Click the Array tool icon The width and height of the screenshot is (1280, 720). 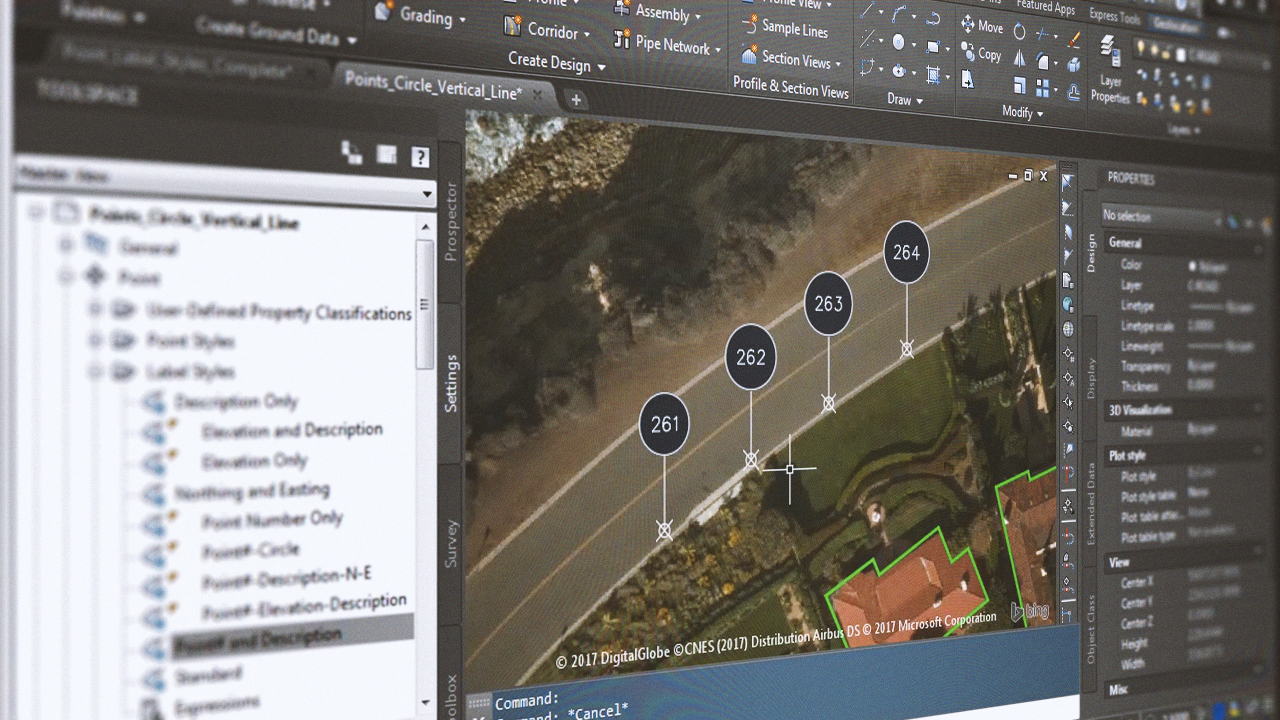click(x=1045, y=89)
